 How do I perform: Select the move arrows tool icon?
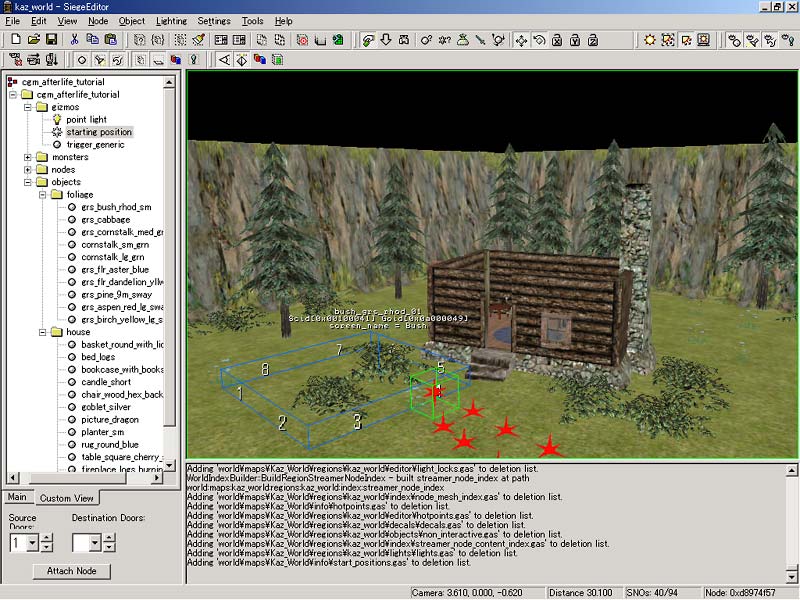coord(521,40)
